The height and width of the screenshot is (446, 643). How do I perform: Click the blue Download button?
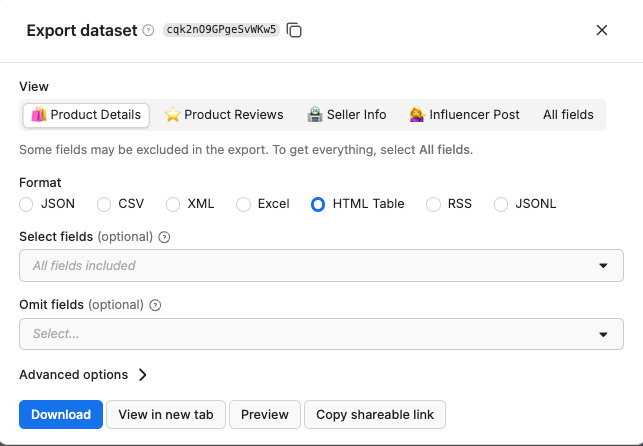pos(61,414)
